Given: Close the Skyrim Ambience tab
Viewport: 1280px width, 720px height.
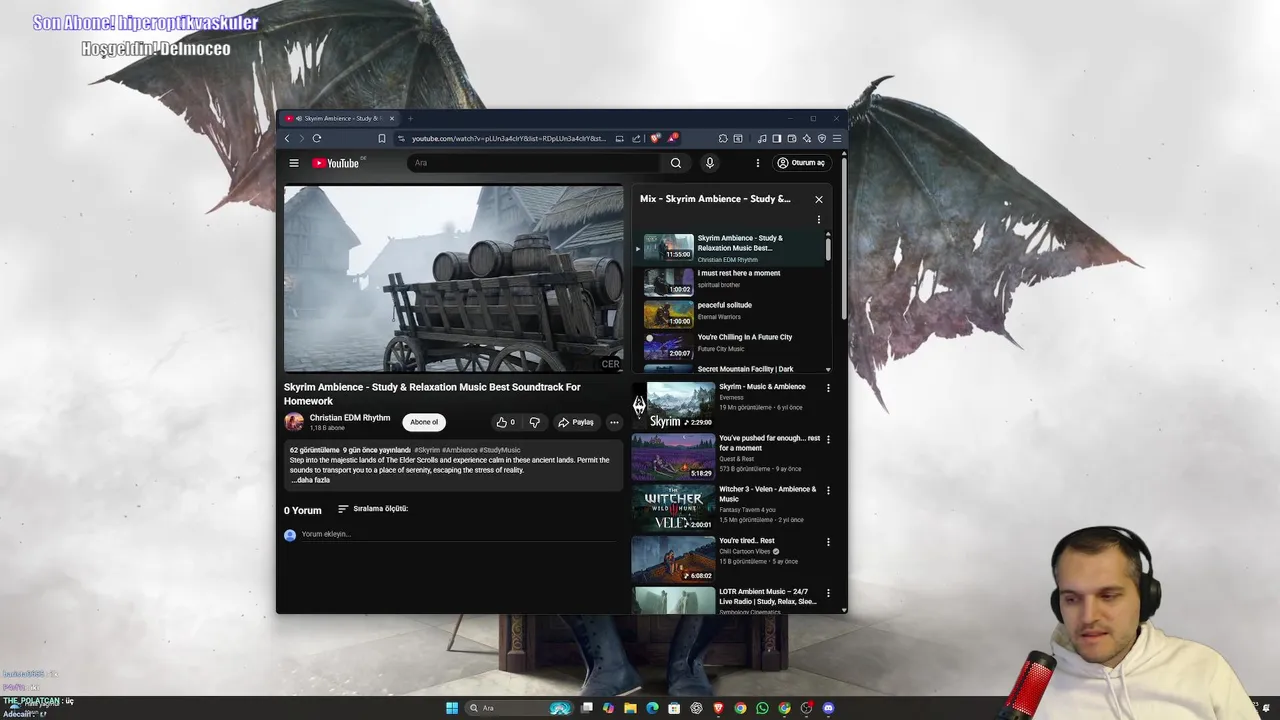Looking at the screenshot, I should tap(392, 118).
